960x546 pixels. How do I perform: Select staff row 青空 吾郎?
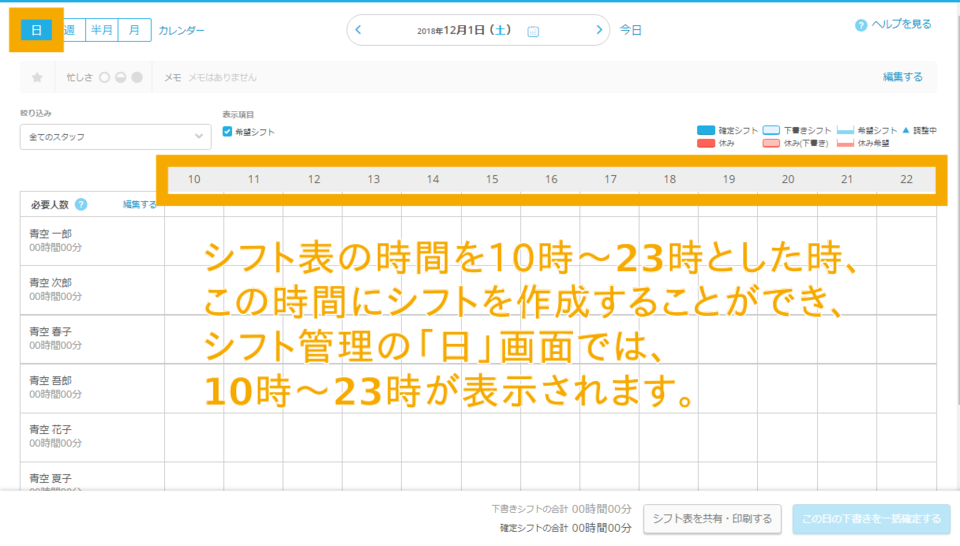pyautogui.click(x=92, y=388)
